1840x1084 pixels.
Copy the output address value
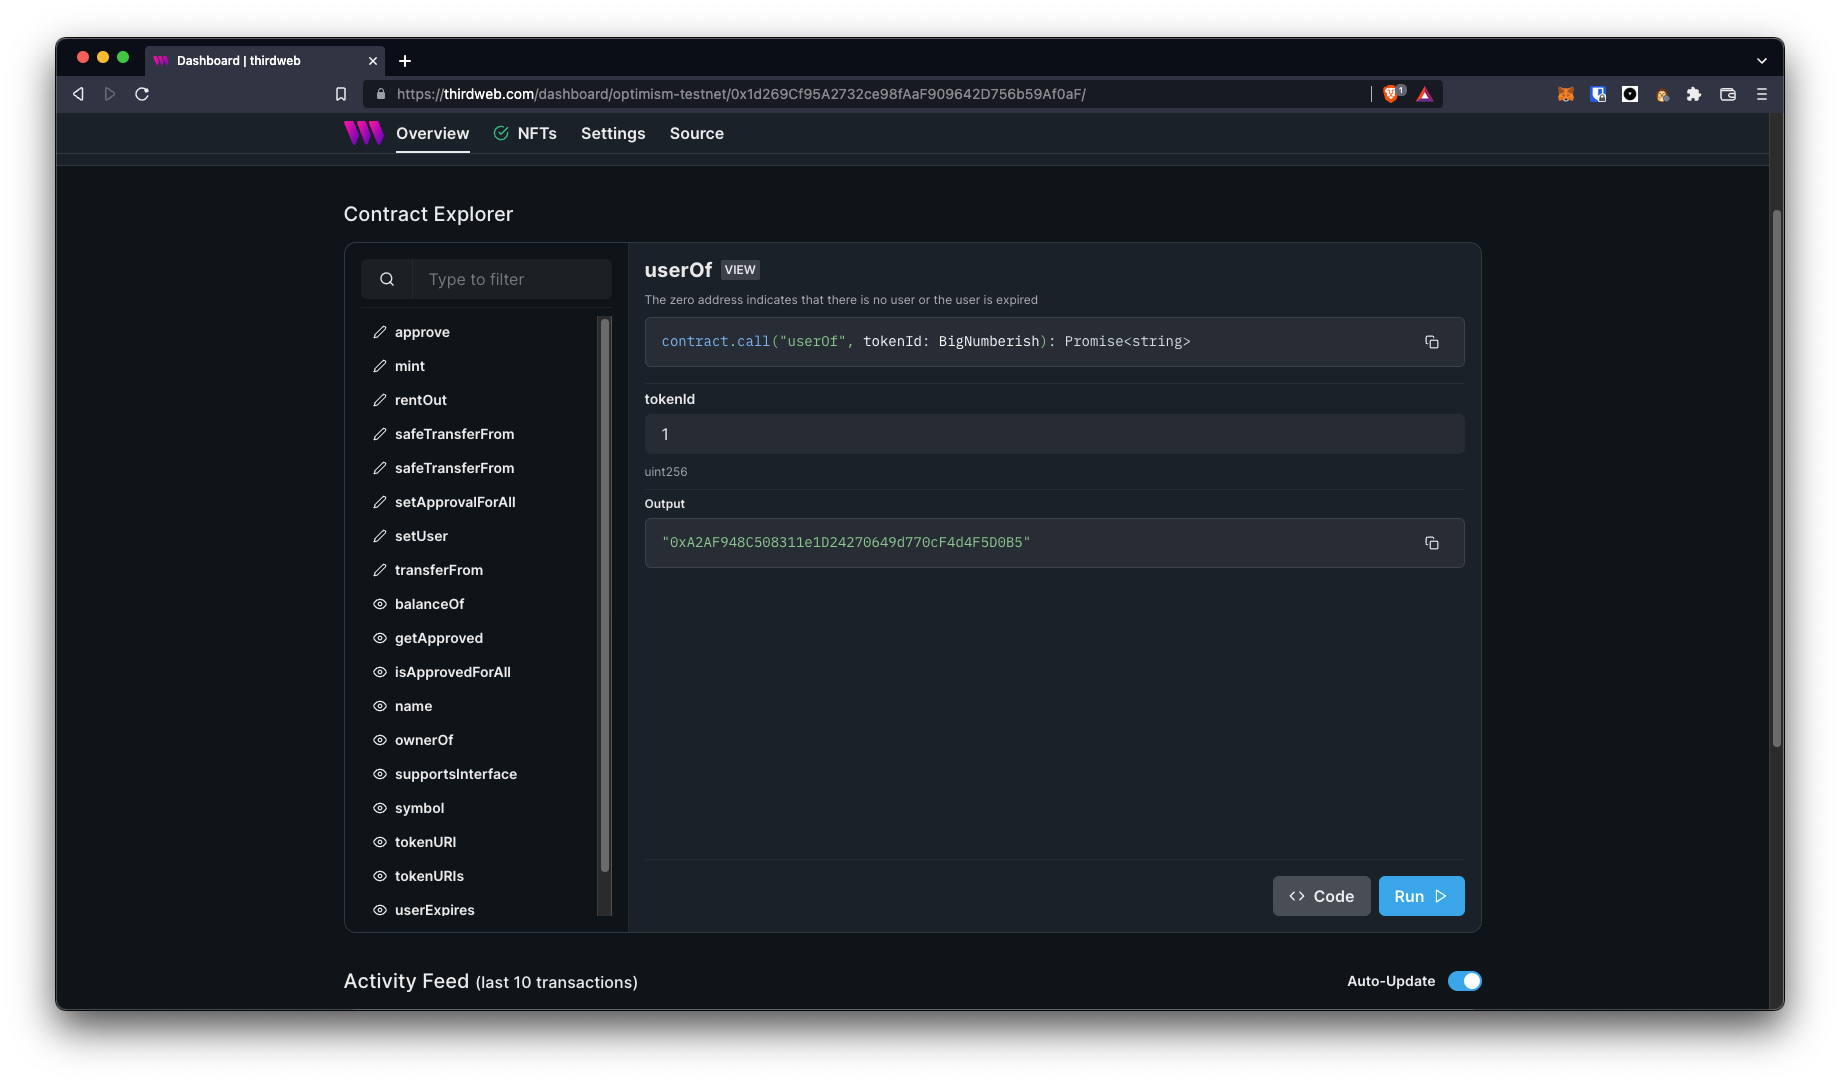(1431, 543)
